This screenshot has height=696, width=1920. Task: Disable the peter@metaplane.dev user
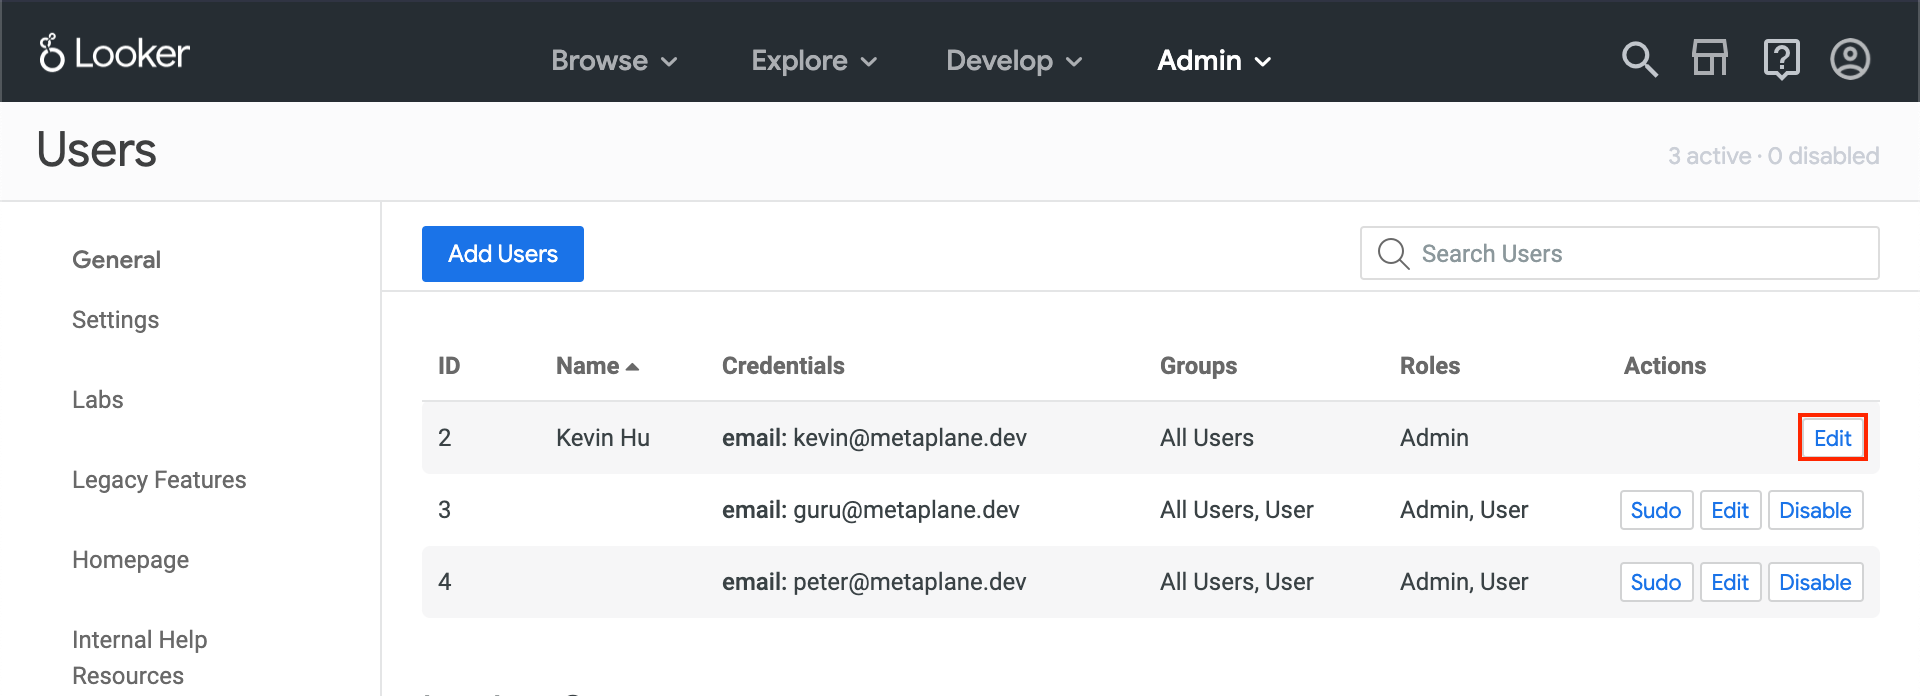click(1815, 582)
